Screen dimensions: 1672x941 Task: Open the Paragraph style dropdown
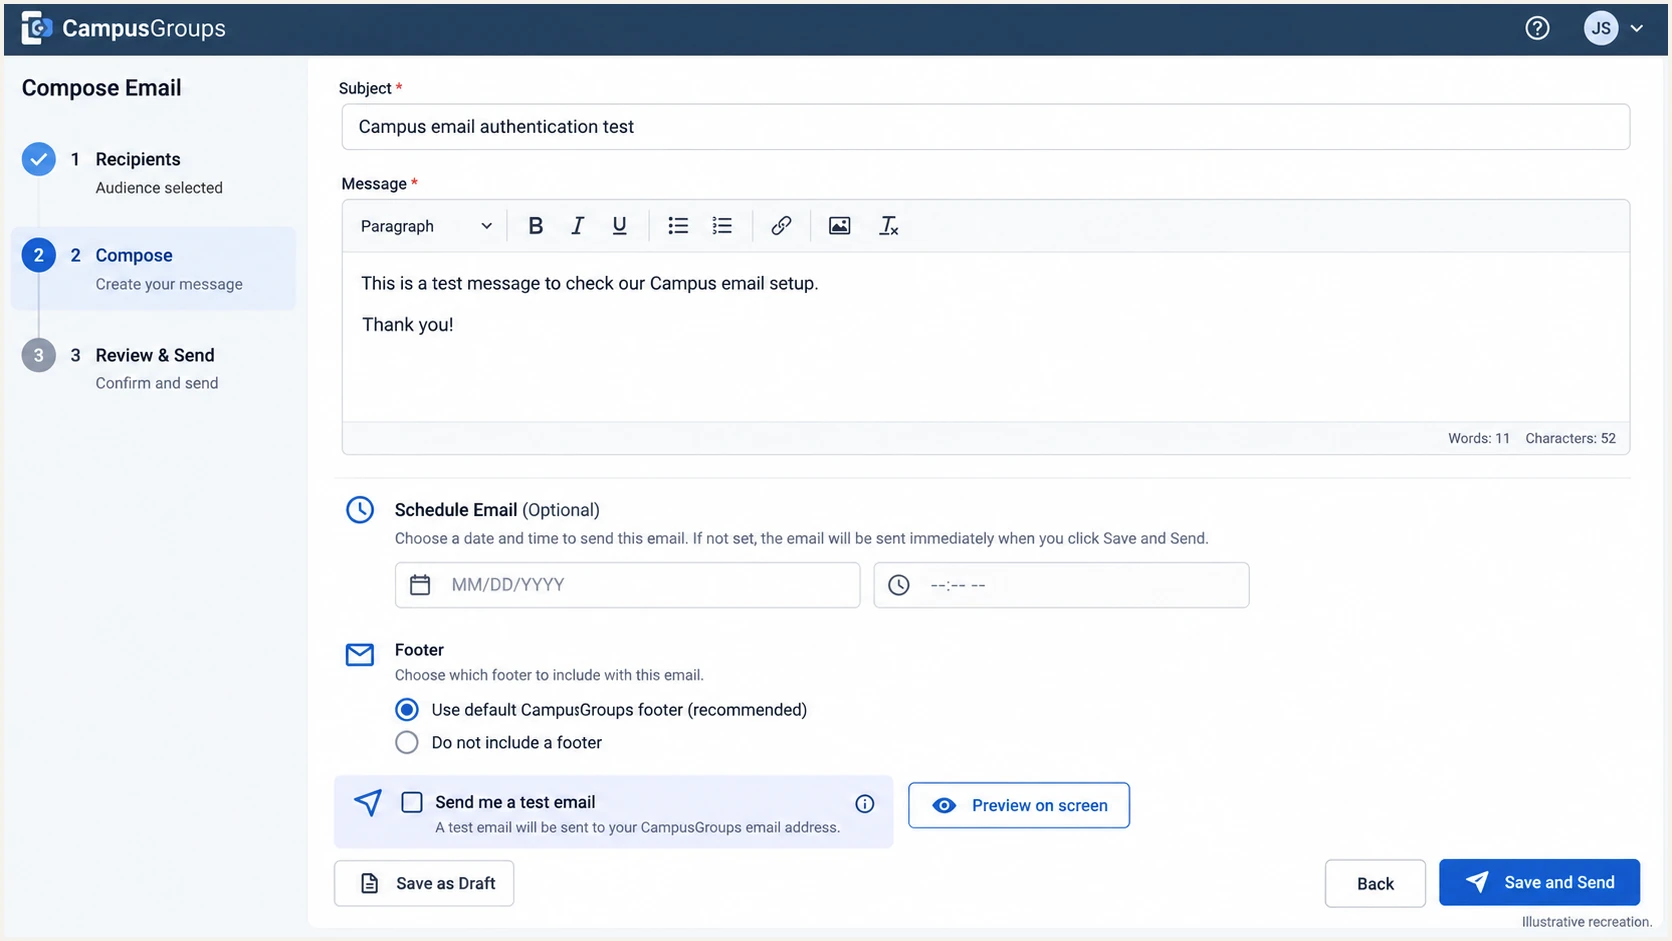[x=426, y=226]
